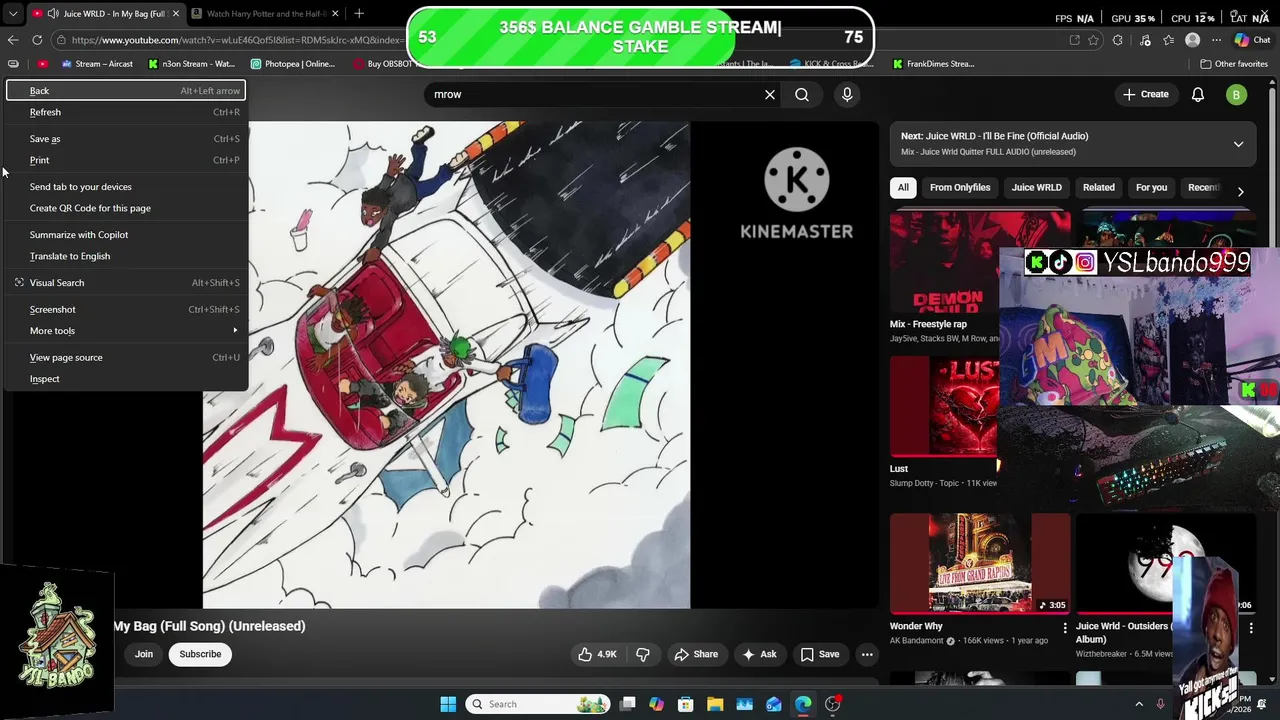Select the All filter chip

[903, 187]
